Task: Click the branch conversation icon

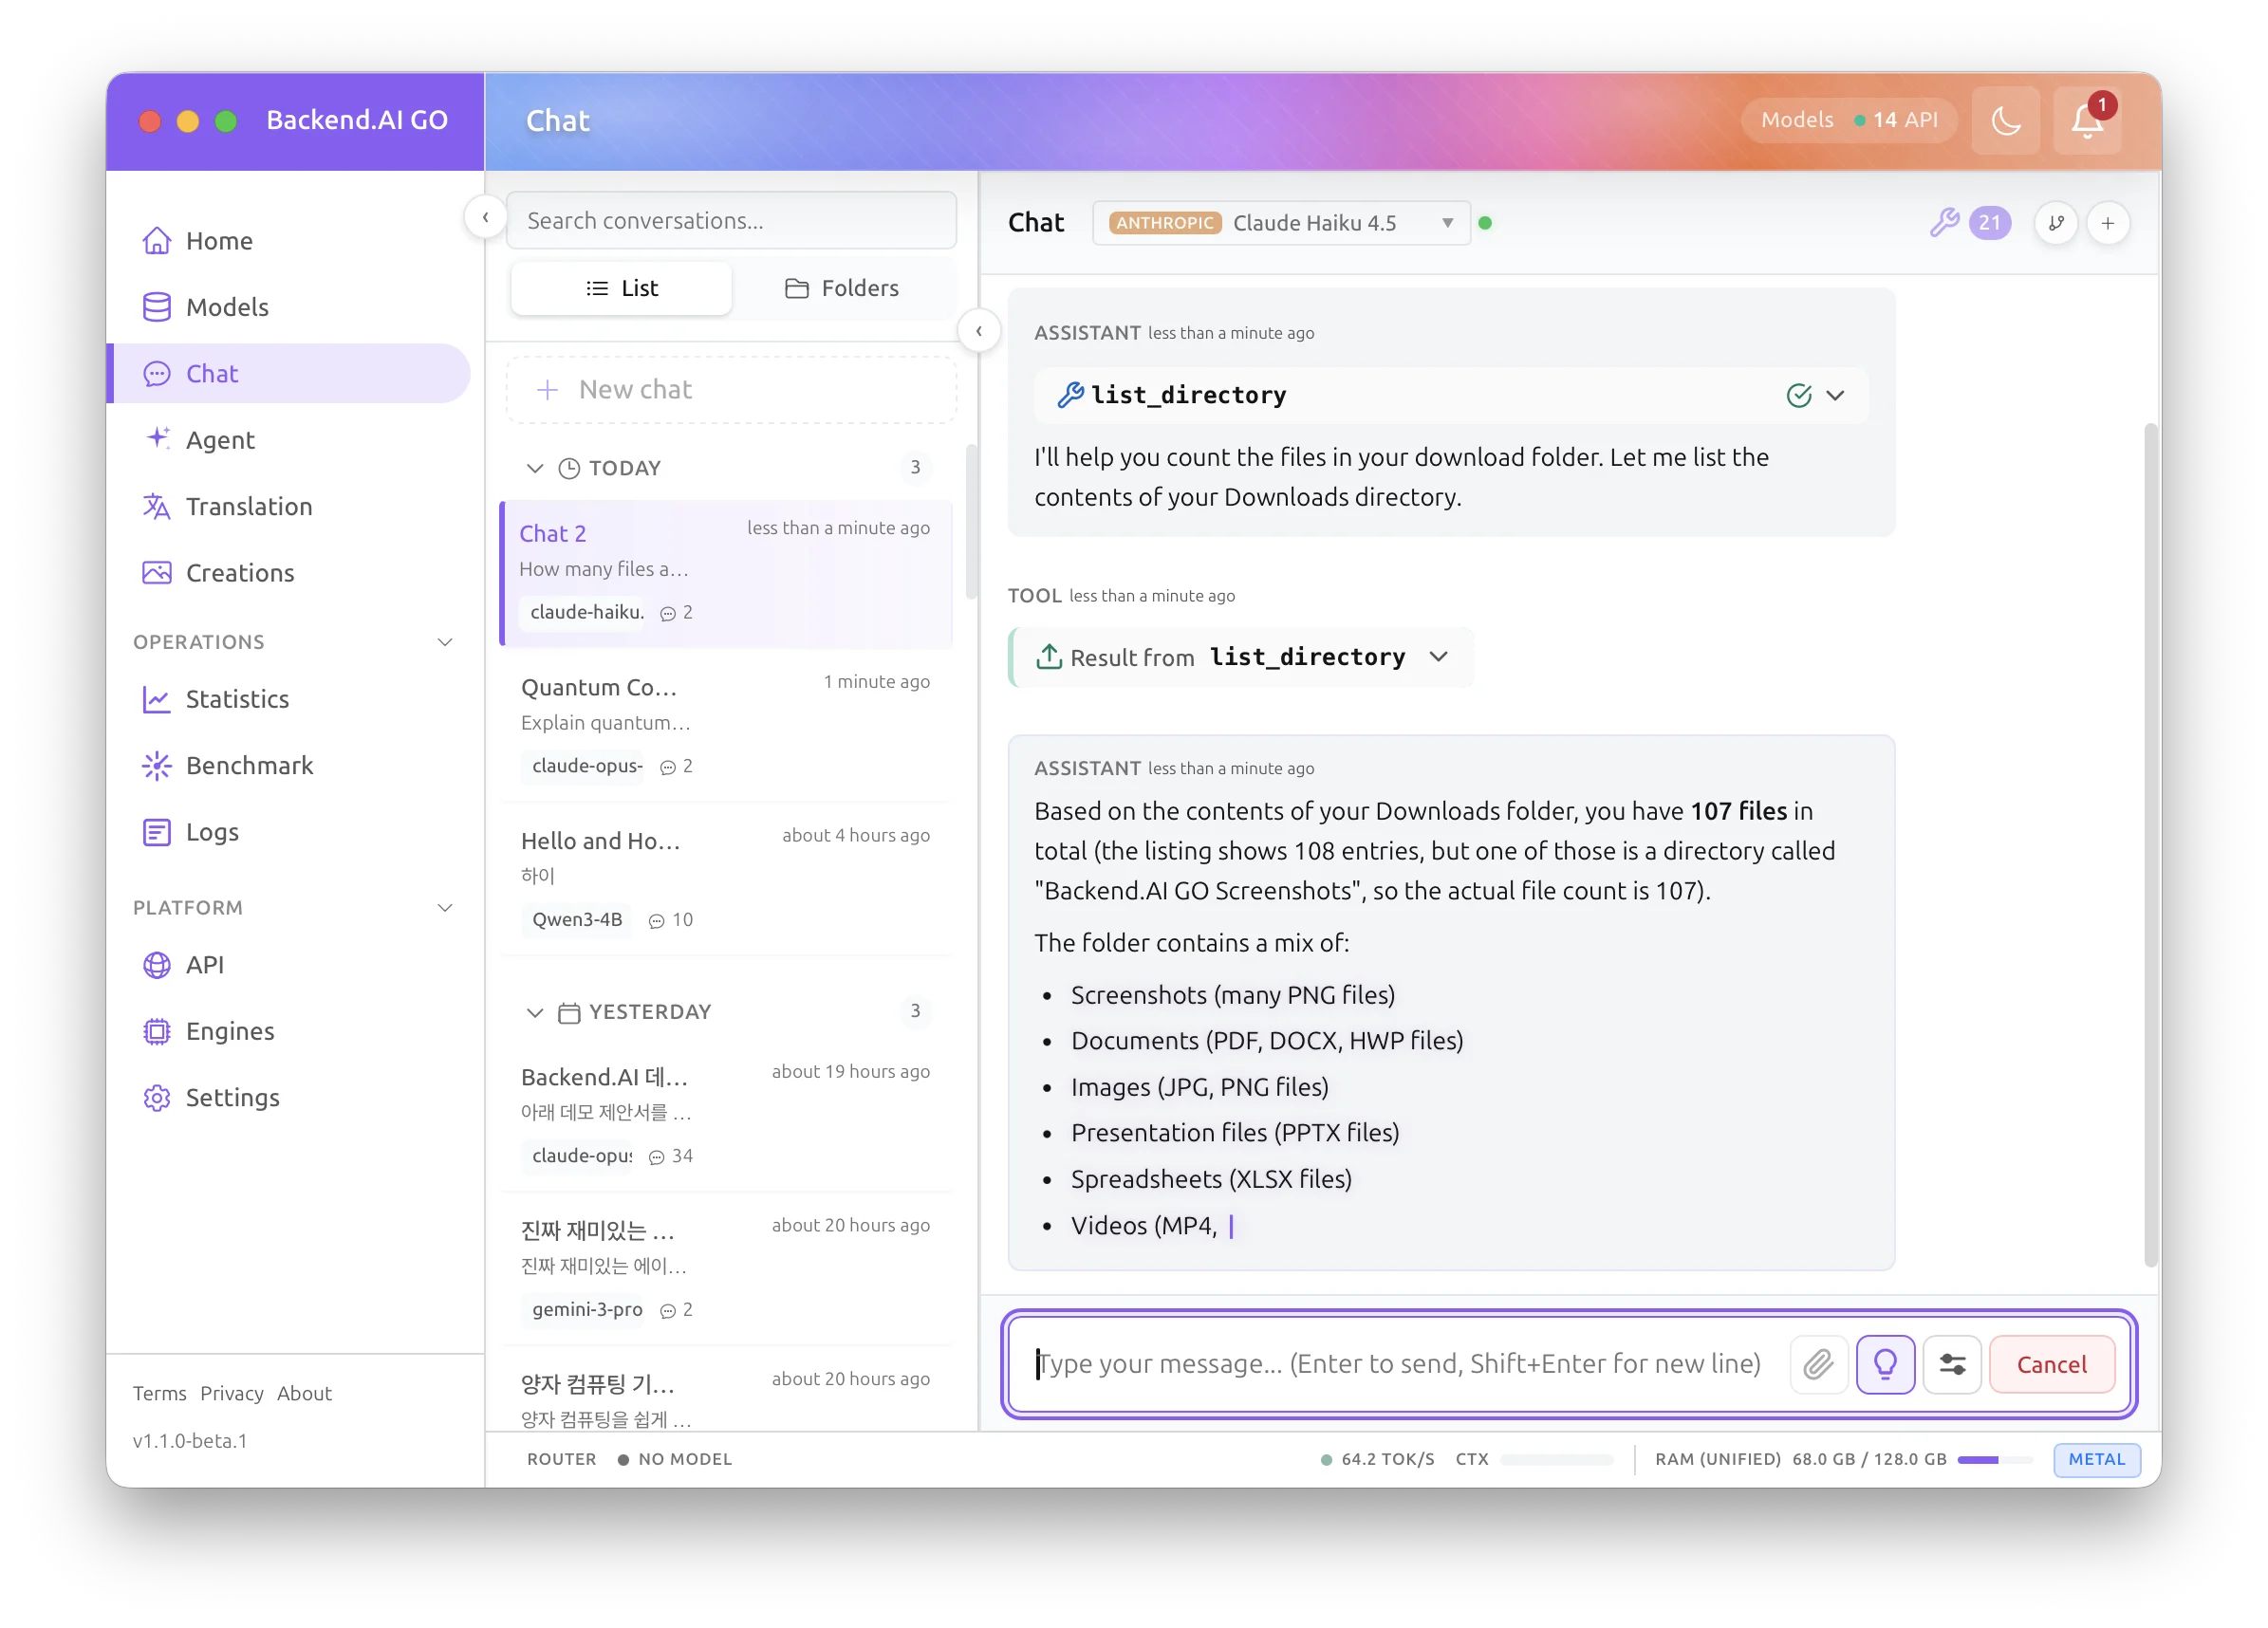Action: point(2055,223)
